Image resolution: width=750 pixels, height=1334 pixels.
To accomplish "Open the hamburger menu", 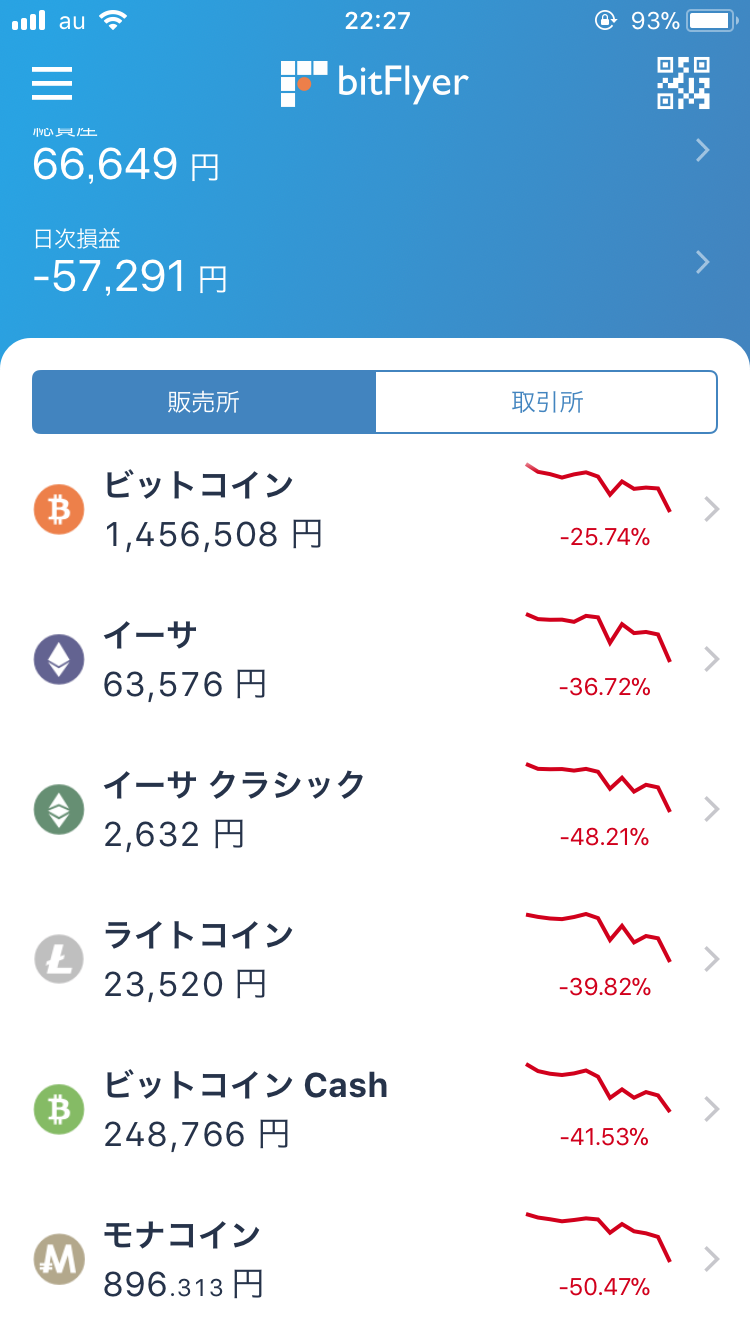I will 52,83.
